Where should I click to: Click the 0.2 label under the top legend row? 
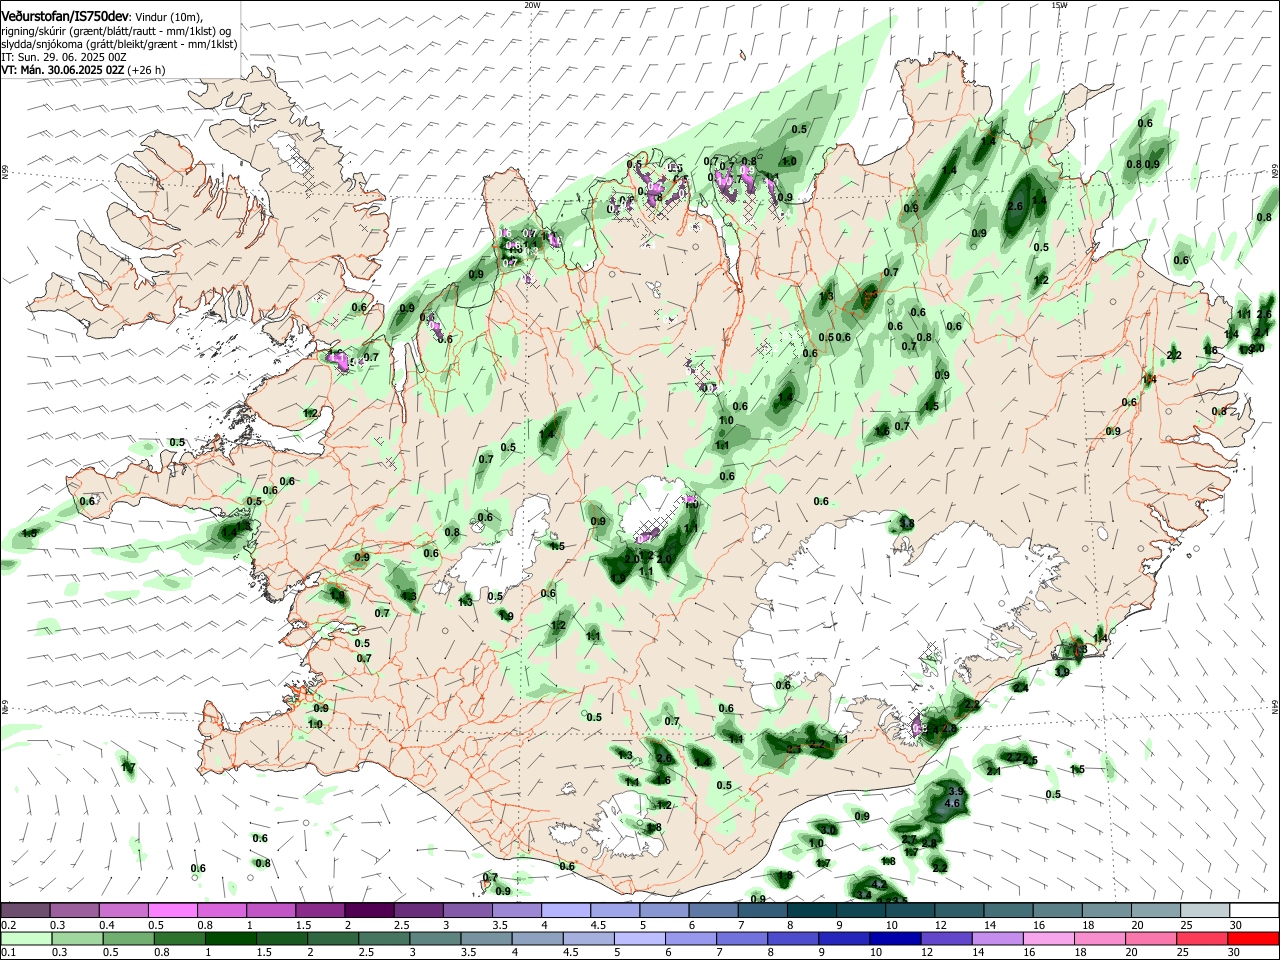8,925
